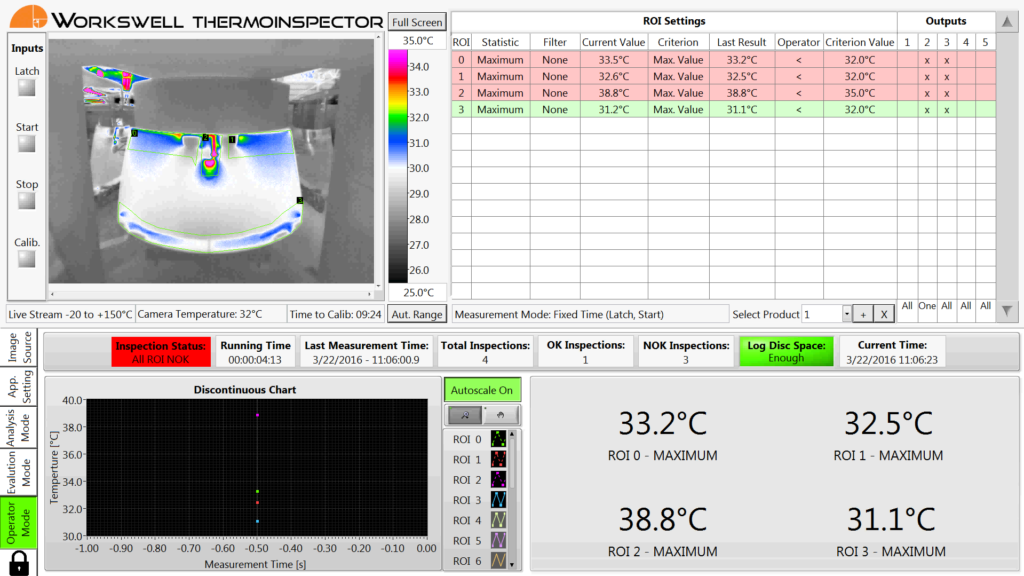
Task: Click Inspection Status All ROI NOK
Action: pos(161,352)
